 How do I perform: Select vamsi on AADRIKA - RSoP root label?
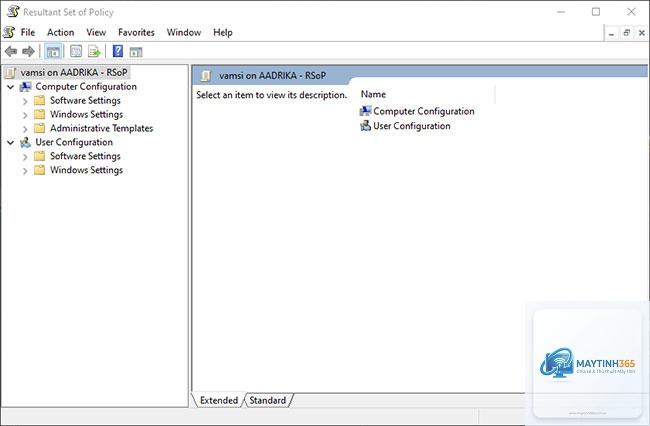point(74,73)
